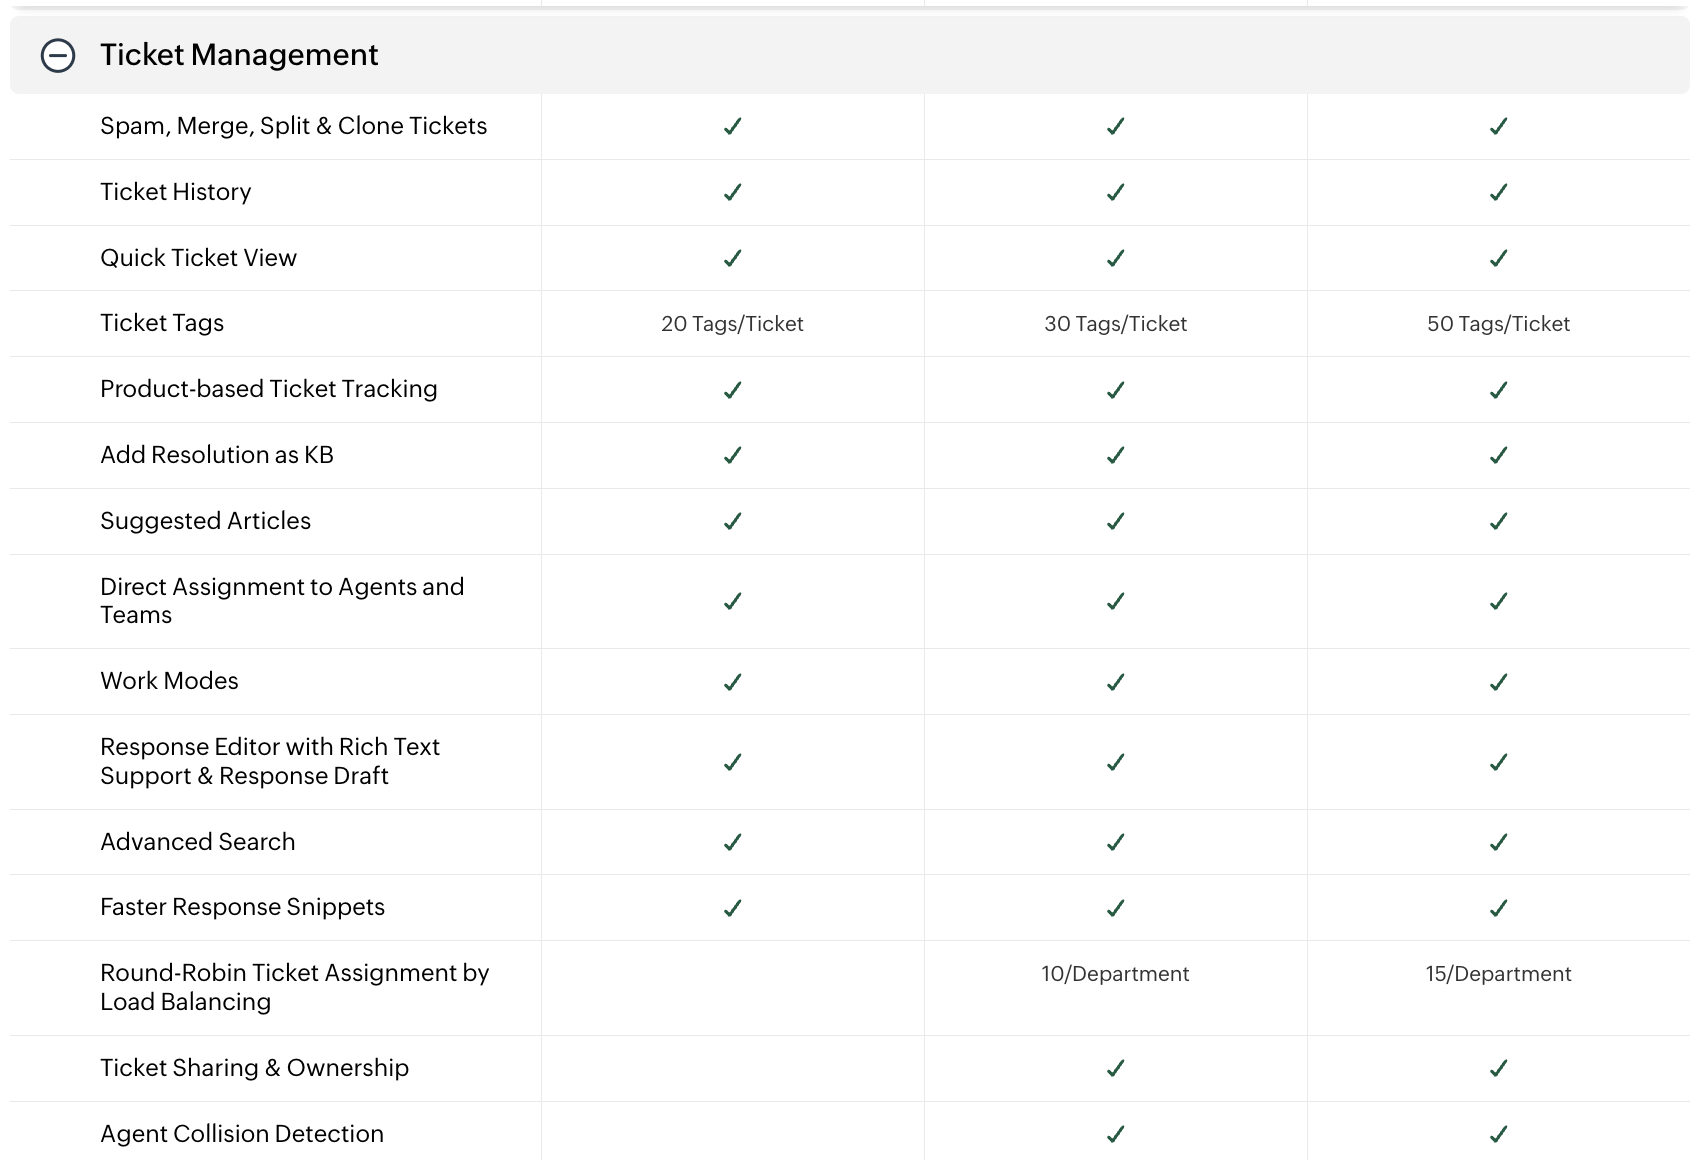
Task: Click Direct Assignment to Agents and Teams
Action: tap(282, 601)
